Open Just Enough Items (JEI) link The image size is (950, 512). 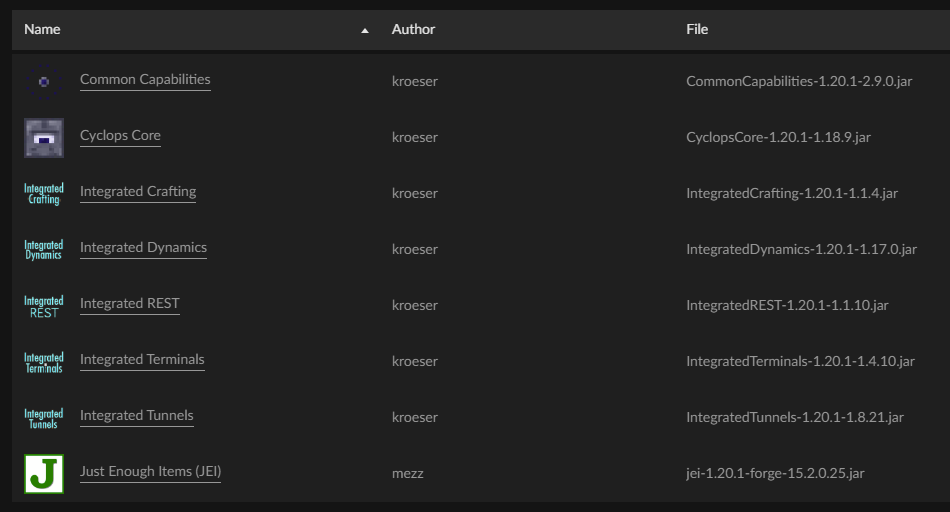pyautogui.click(x=150, y=472)
